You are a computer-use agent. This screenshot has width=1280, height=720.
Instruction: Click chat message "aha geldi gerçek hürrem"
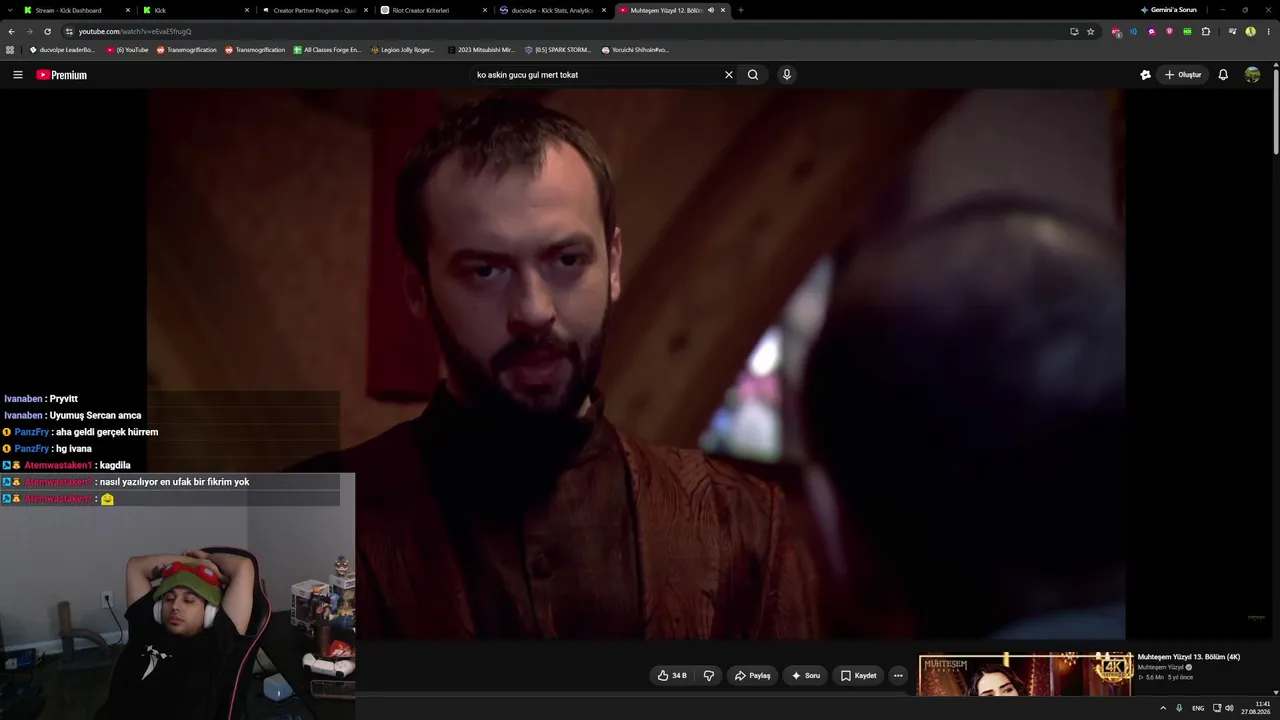click(x=107, y=432)
